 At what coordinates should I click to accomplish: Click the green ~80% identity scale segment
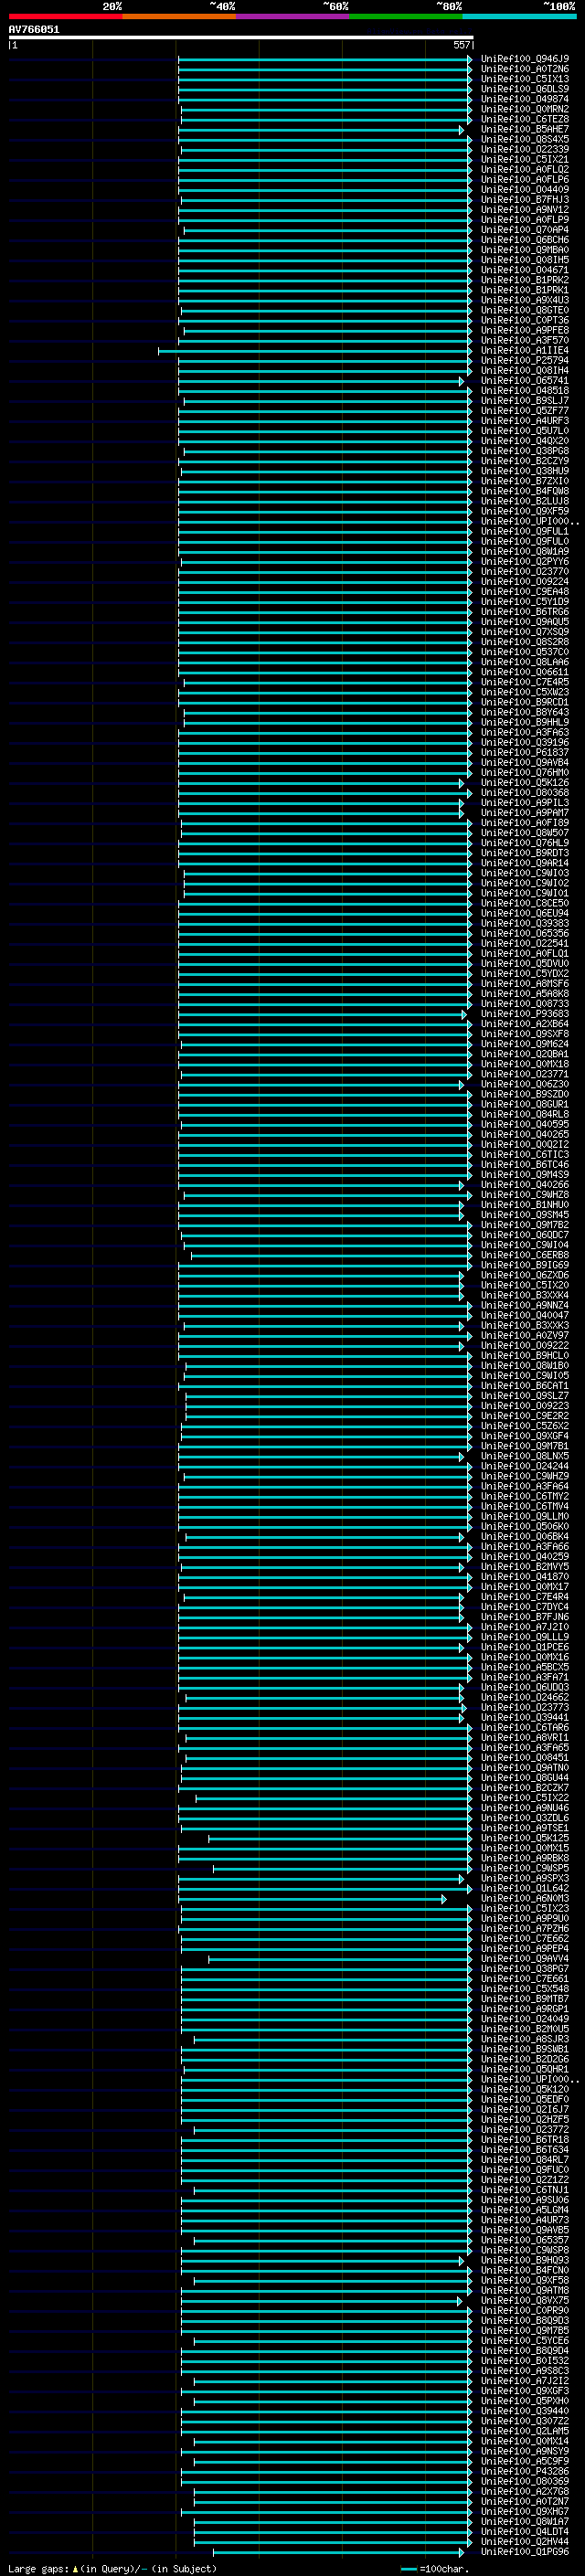[406, 16]
